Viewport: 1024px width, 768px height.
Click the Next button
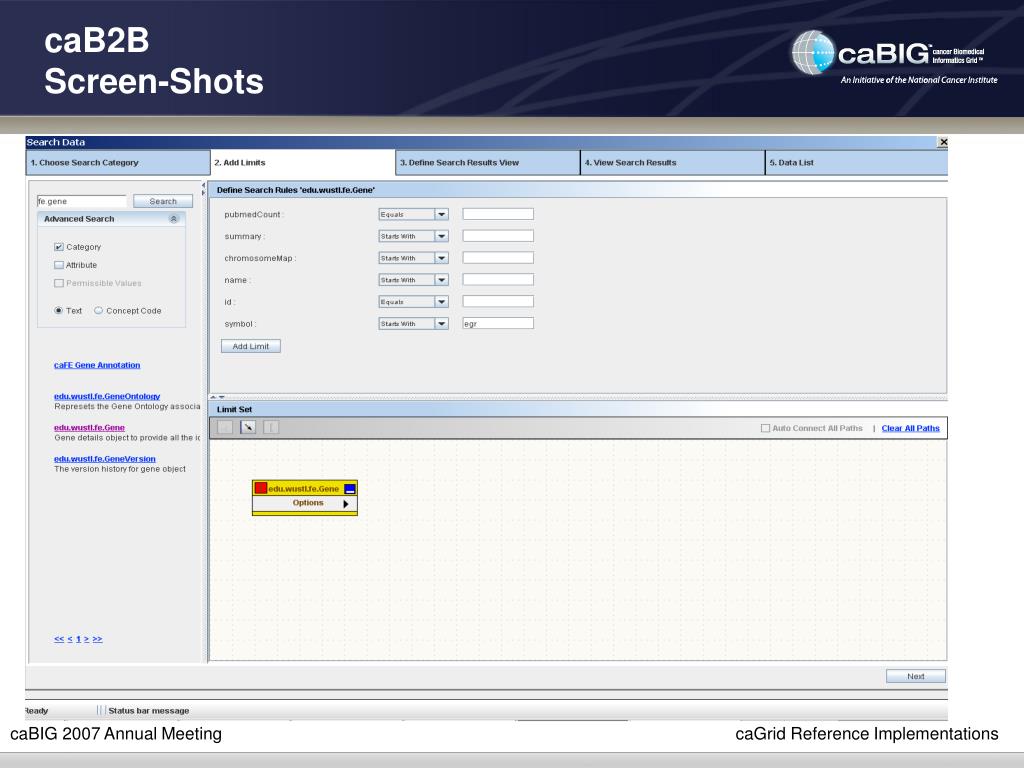pyautogui.click(x=916, y=676)
